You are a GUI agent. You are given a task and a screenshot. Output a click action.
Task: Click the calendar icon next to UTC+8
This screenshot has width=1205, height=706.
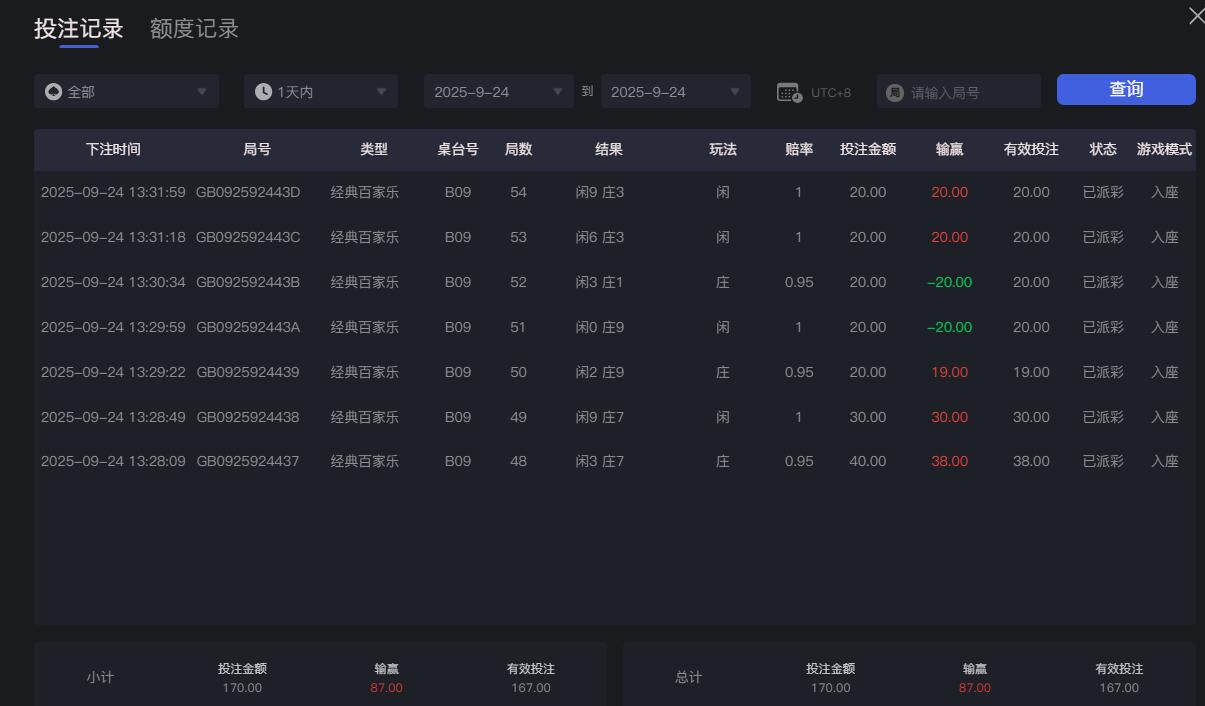(x=790, y=90)
